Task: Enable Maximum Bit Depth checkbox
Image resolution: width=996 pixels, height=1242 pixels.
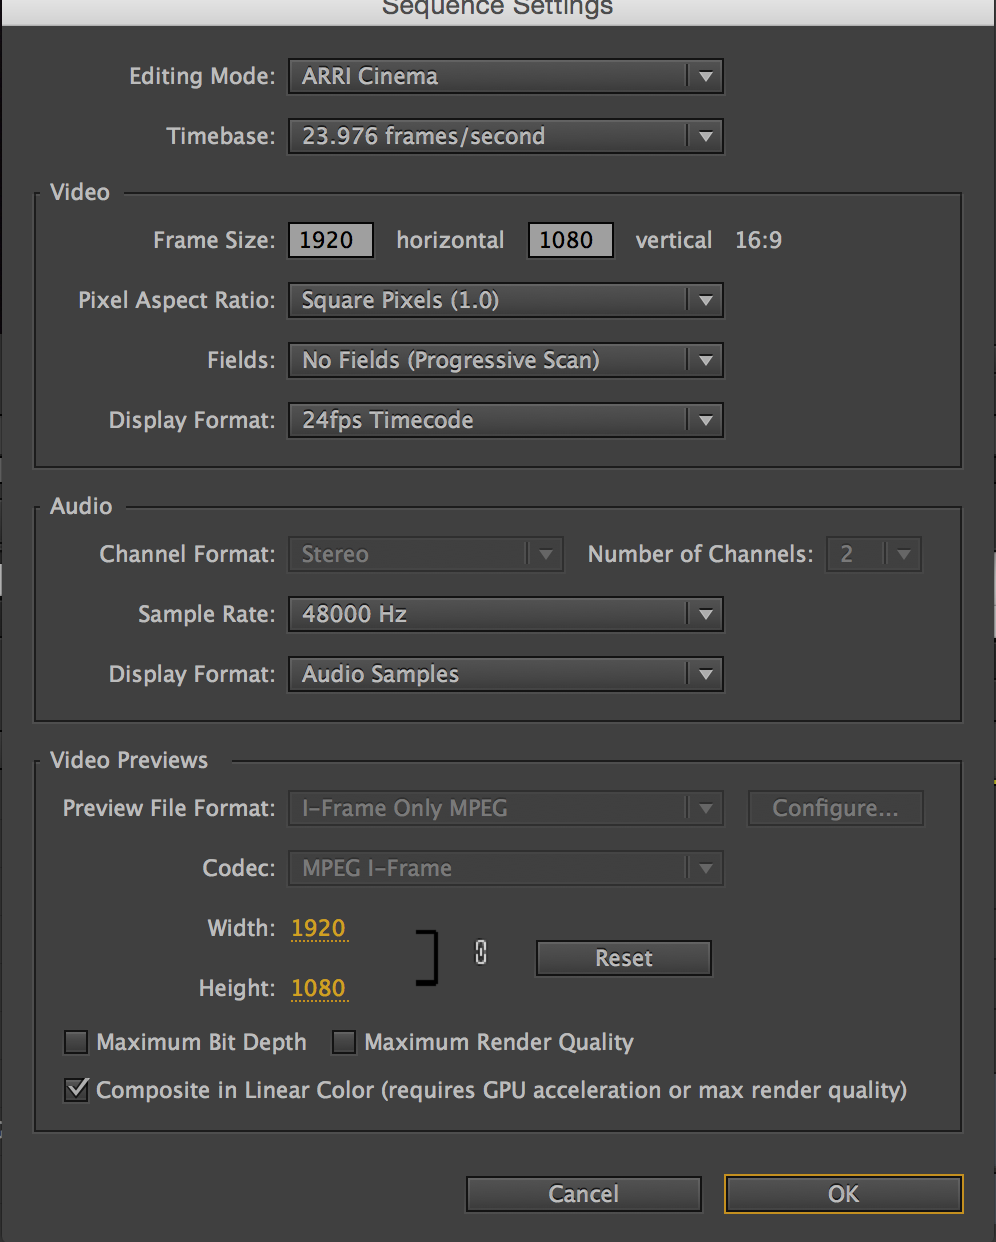Action: point(76,1043)
